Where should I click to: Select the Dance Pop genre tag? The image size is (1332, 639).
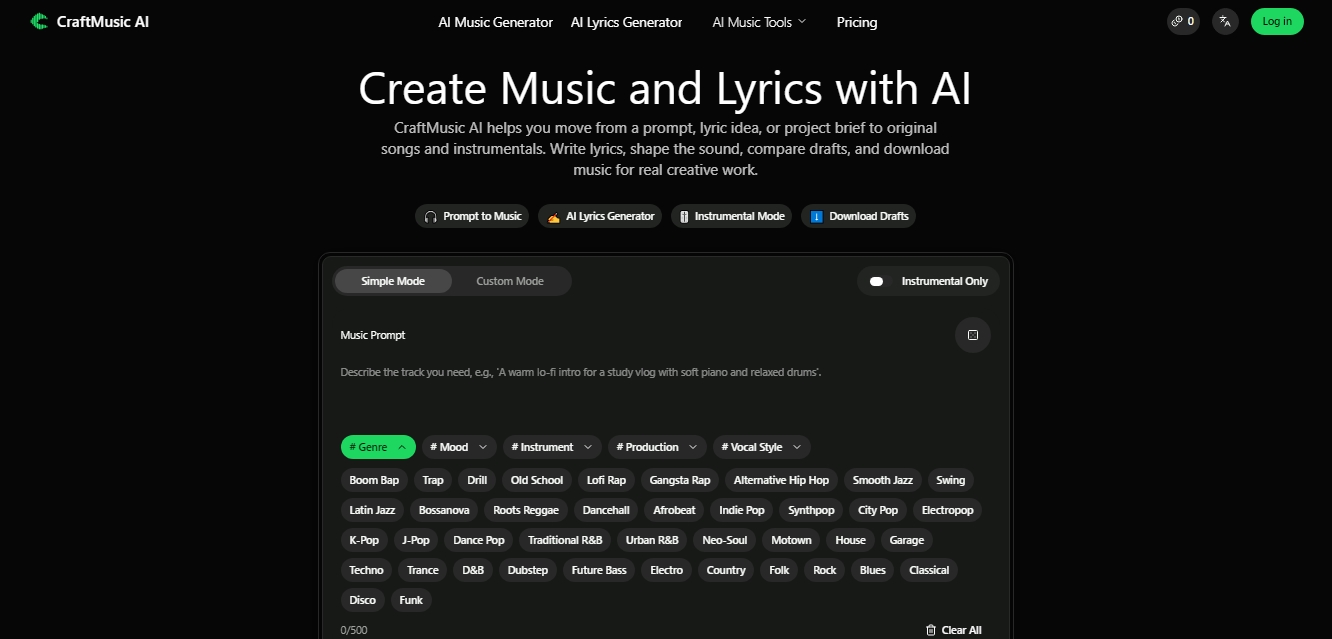coord(479,540)
